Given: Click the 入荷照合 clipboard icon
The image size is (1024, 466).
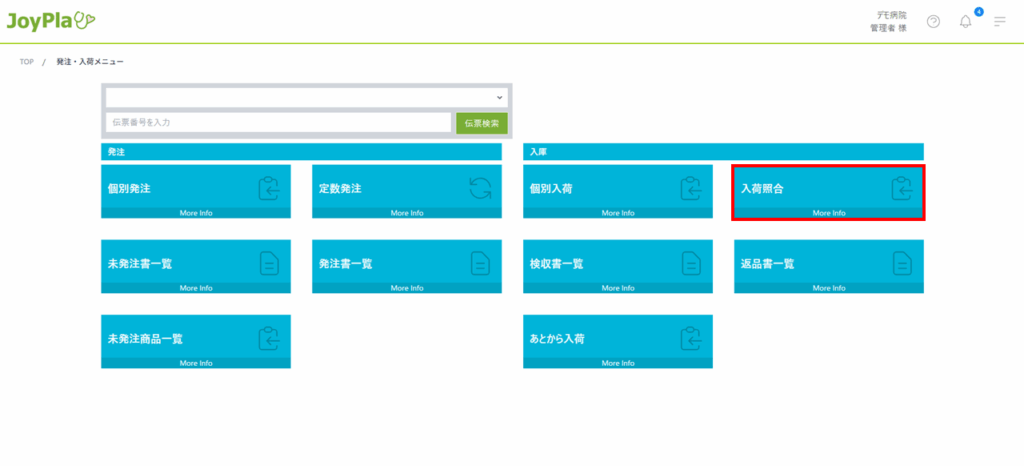Looking at the screenshot, I should (x=902, y=187).
